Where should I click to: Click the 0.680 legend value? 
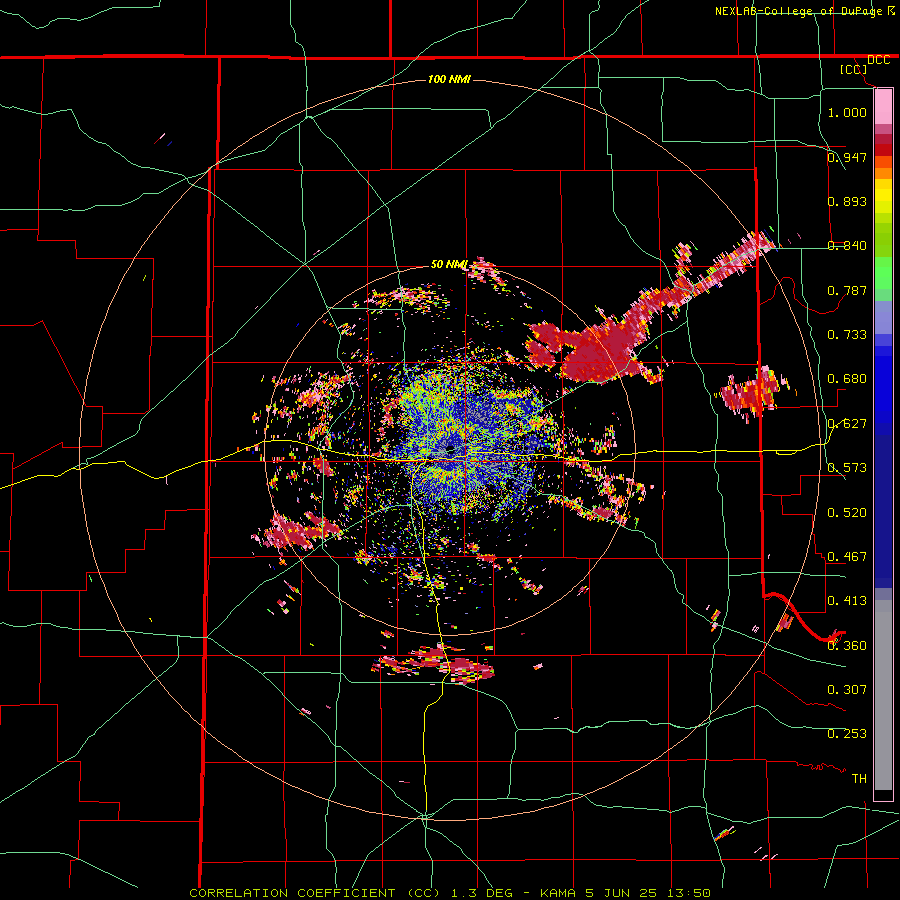tap(847, 379)
